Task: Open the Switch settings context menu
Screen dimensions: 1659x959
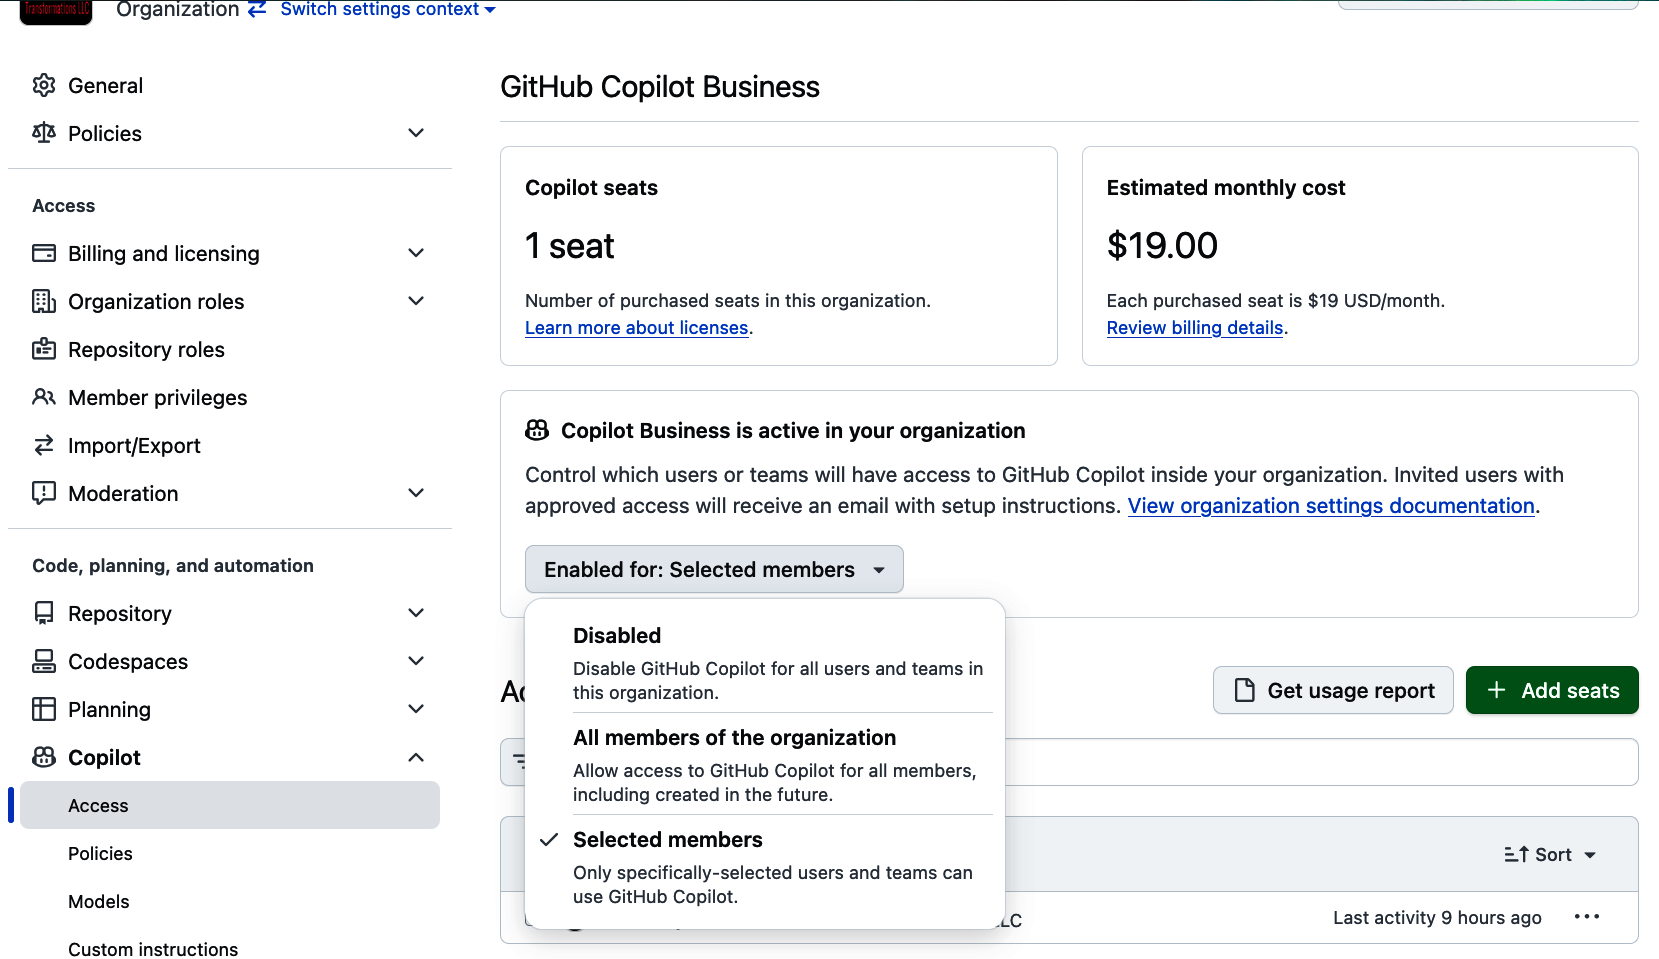Action: coord(380,10)
